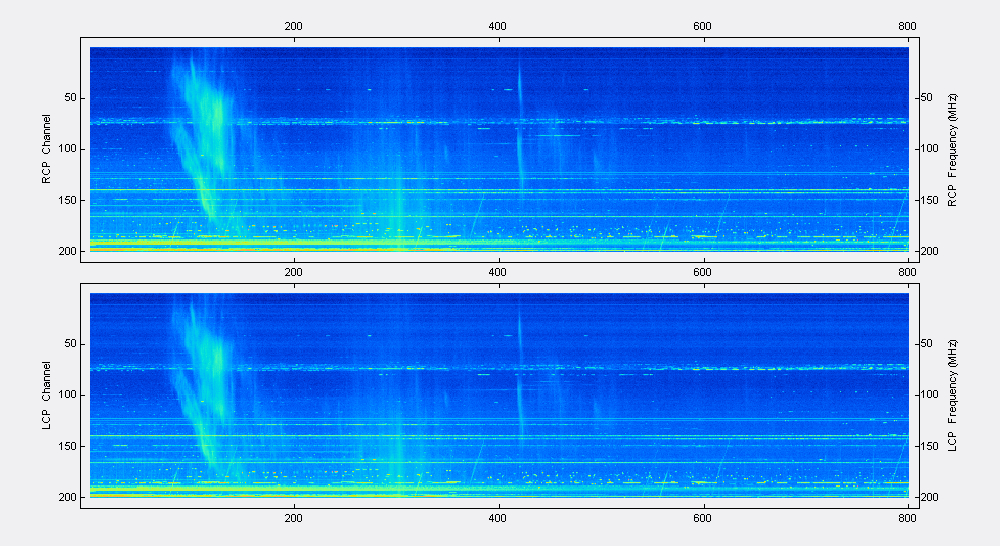The image size is (1000, 546).
Task: Click the 200 tick on RCP Channel axis
Action: pos(68,251)
